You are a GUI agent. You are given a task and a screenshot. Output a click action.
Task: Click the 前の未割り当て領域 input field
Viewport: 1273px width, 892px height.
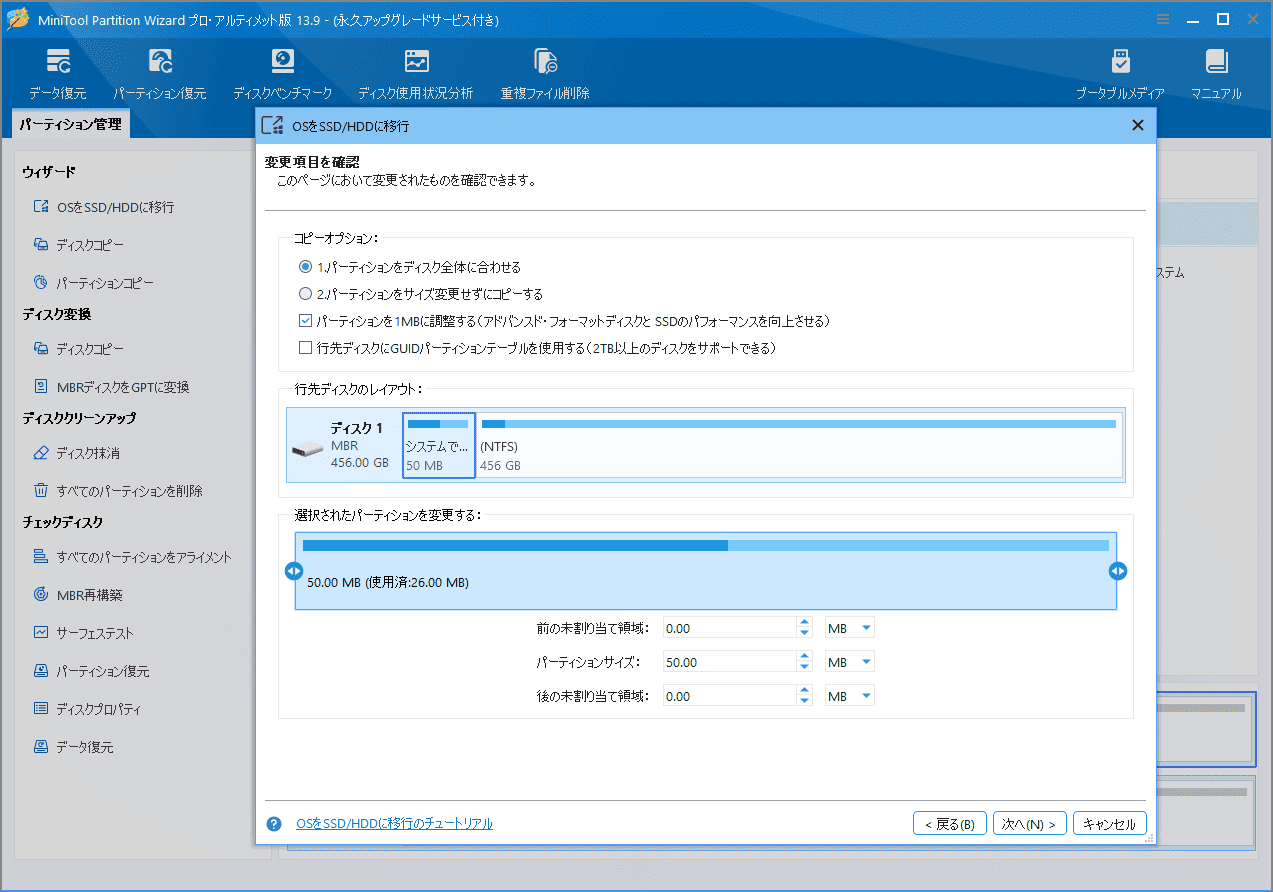pos(729,628)
